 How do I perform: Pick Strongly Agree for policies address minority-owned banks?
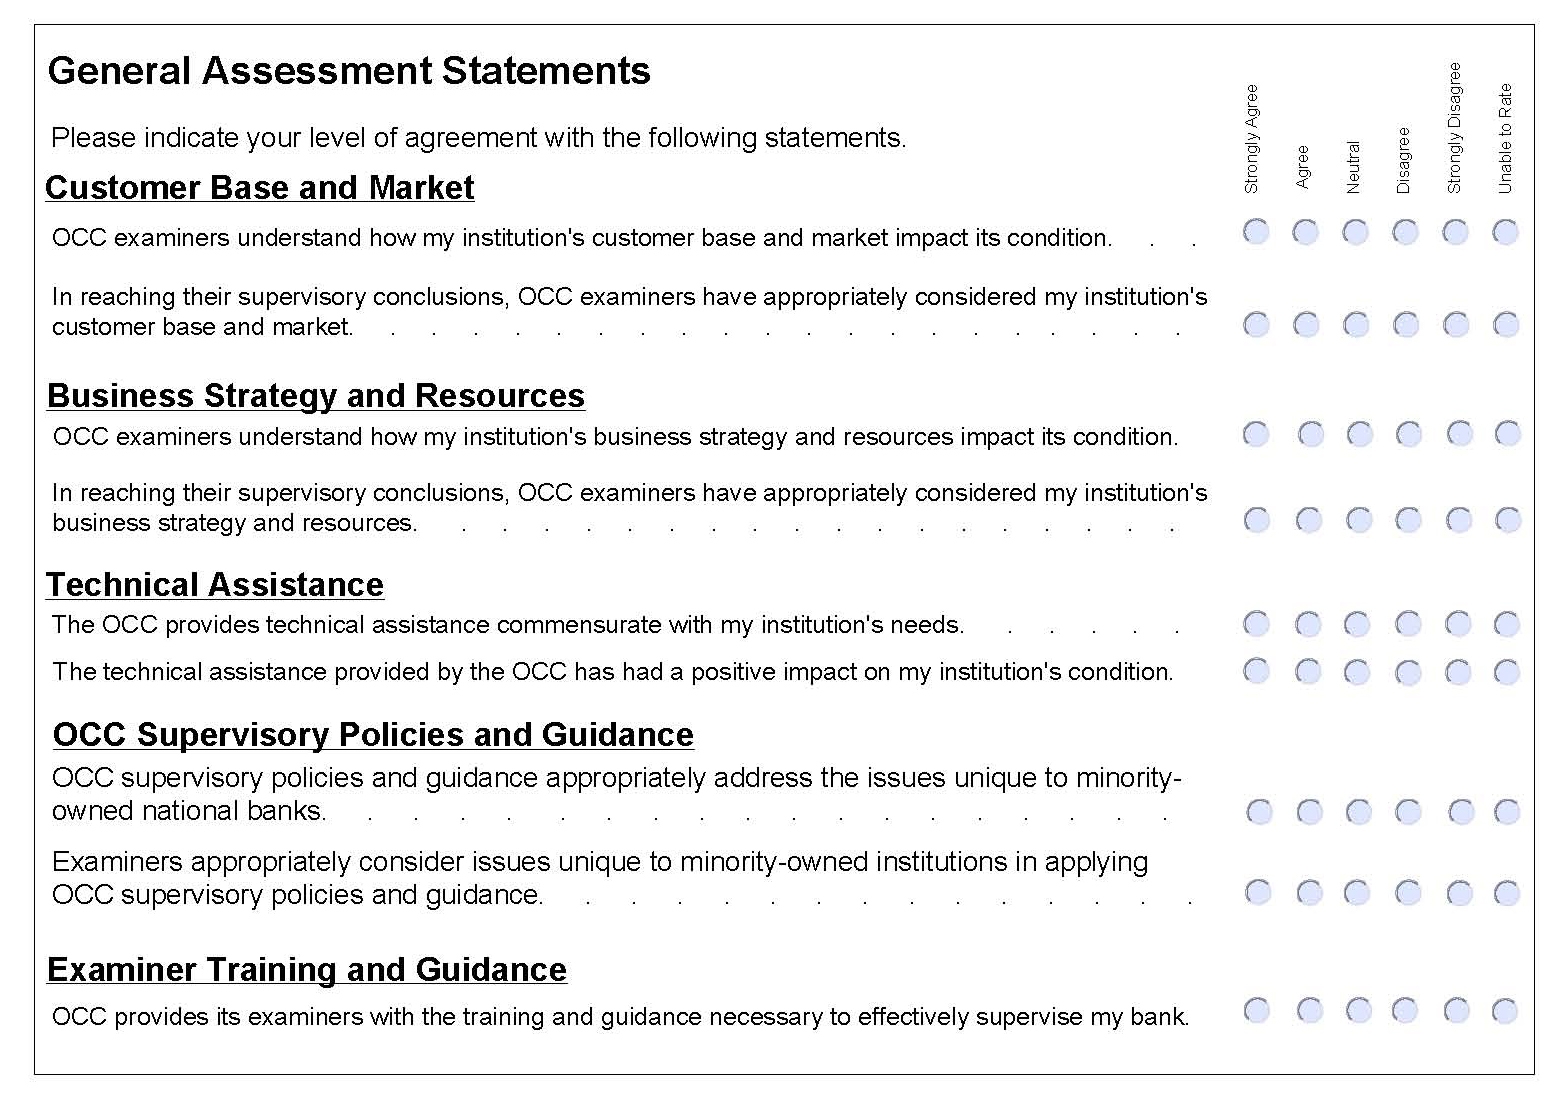click(1260, 812)
